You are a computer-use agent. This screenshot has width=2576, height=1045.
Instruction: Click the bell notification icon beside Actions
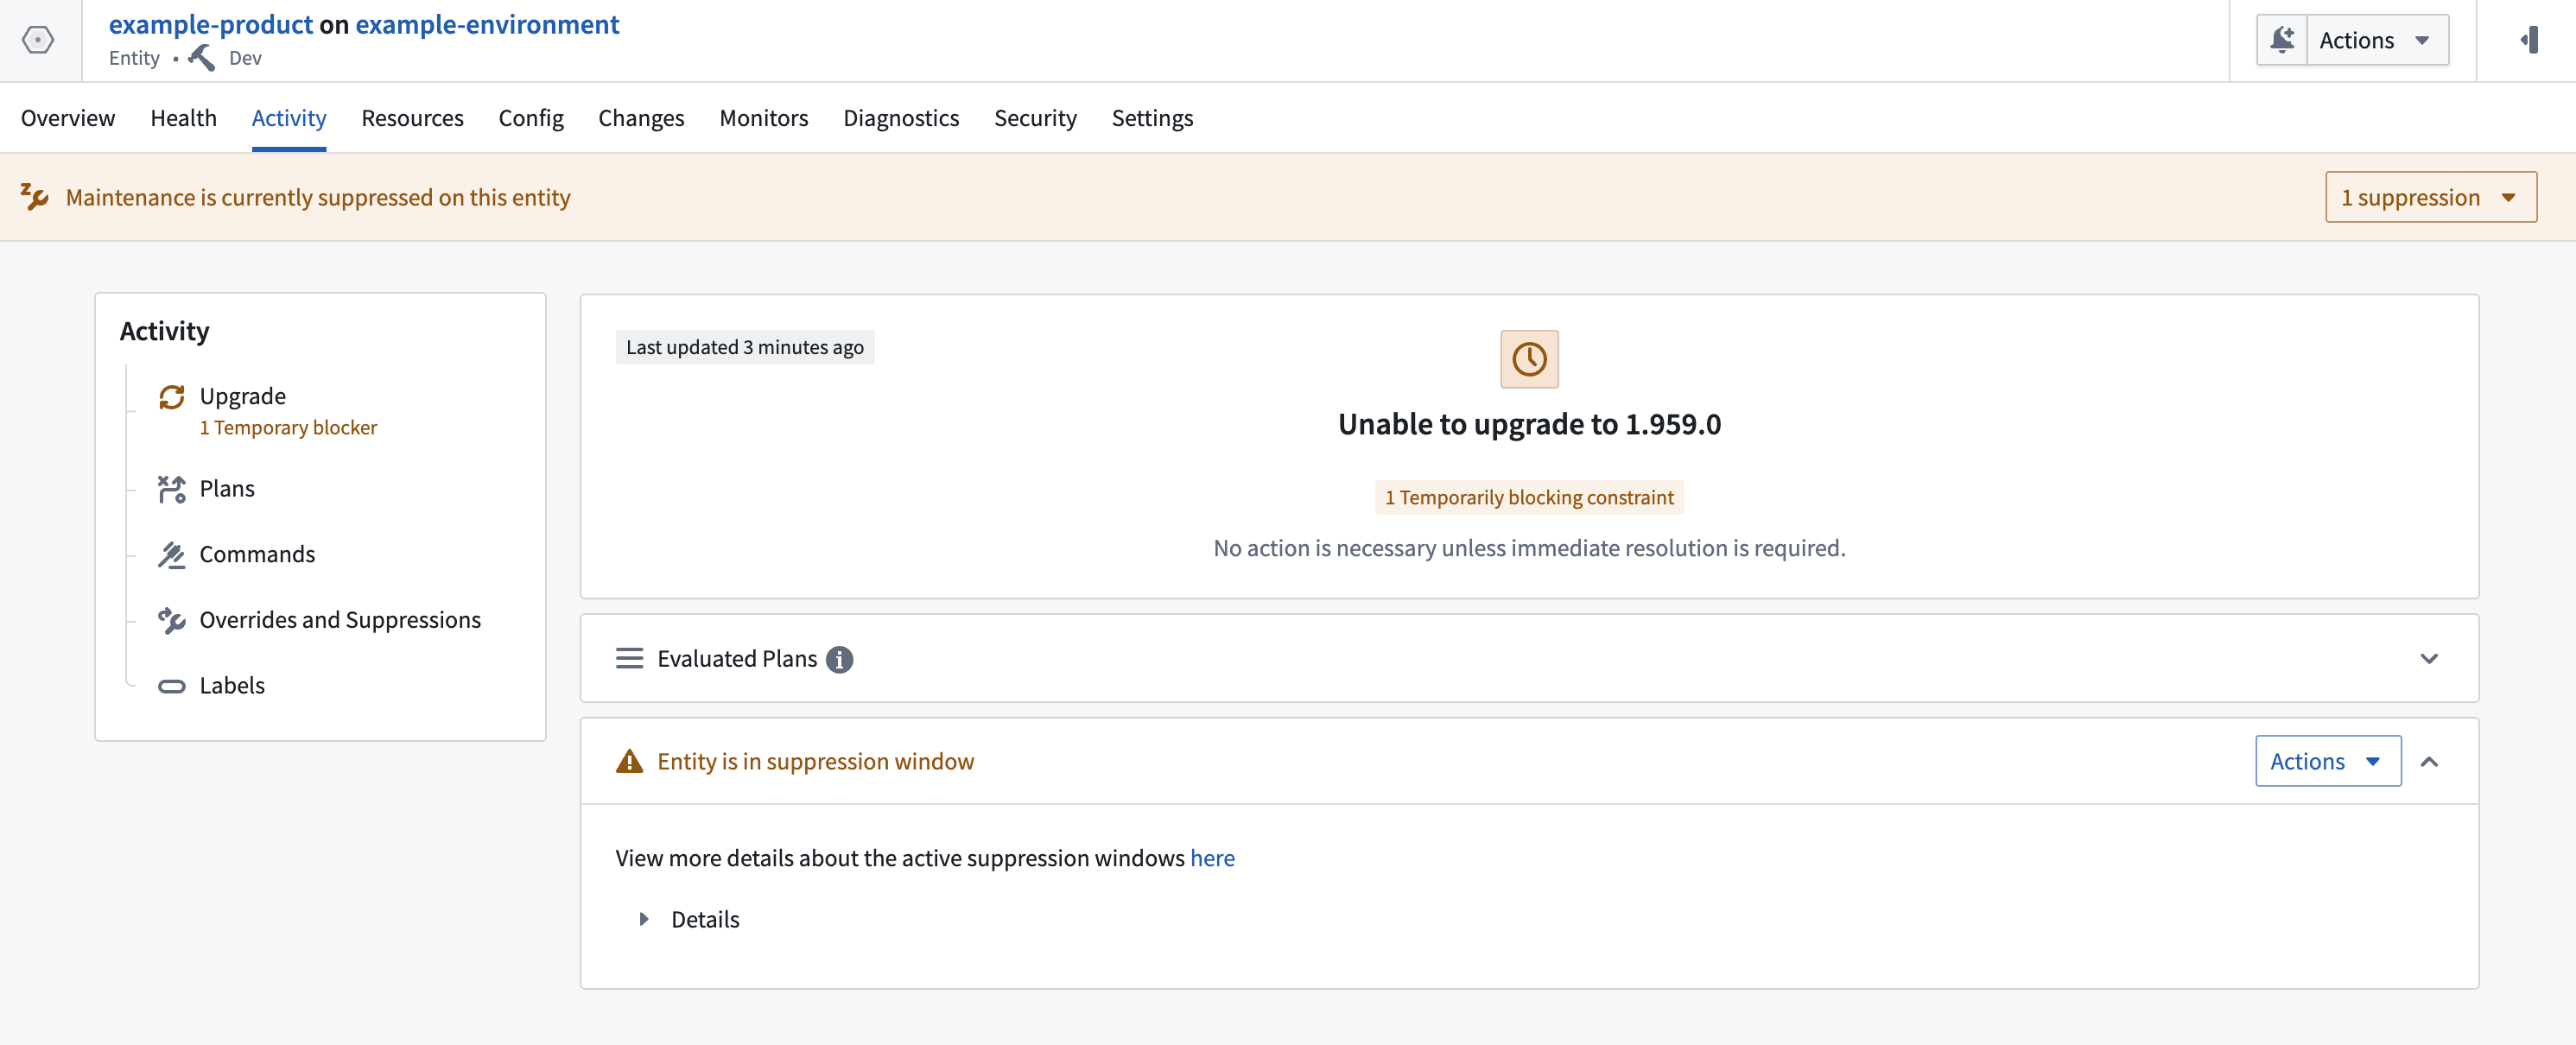(x=2282, y=40)
